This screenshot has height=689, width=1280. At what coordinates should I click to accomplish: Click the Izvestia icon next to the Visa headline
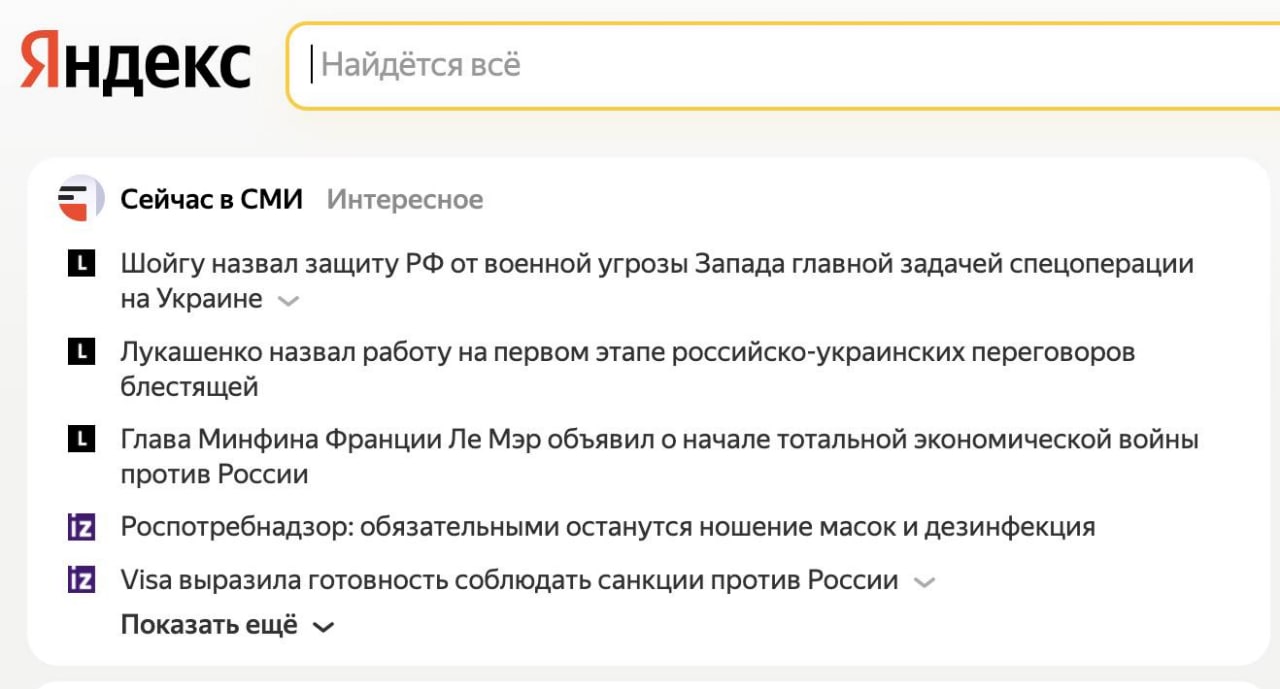pyautogui.click(x=80, y=581)
